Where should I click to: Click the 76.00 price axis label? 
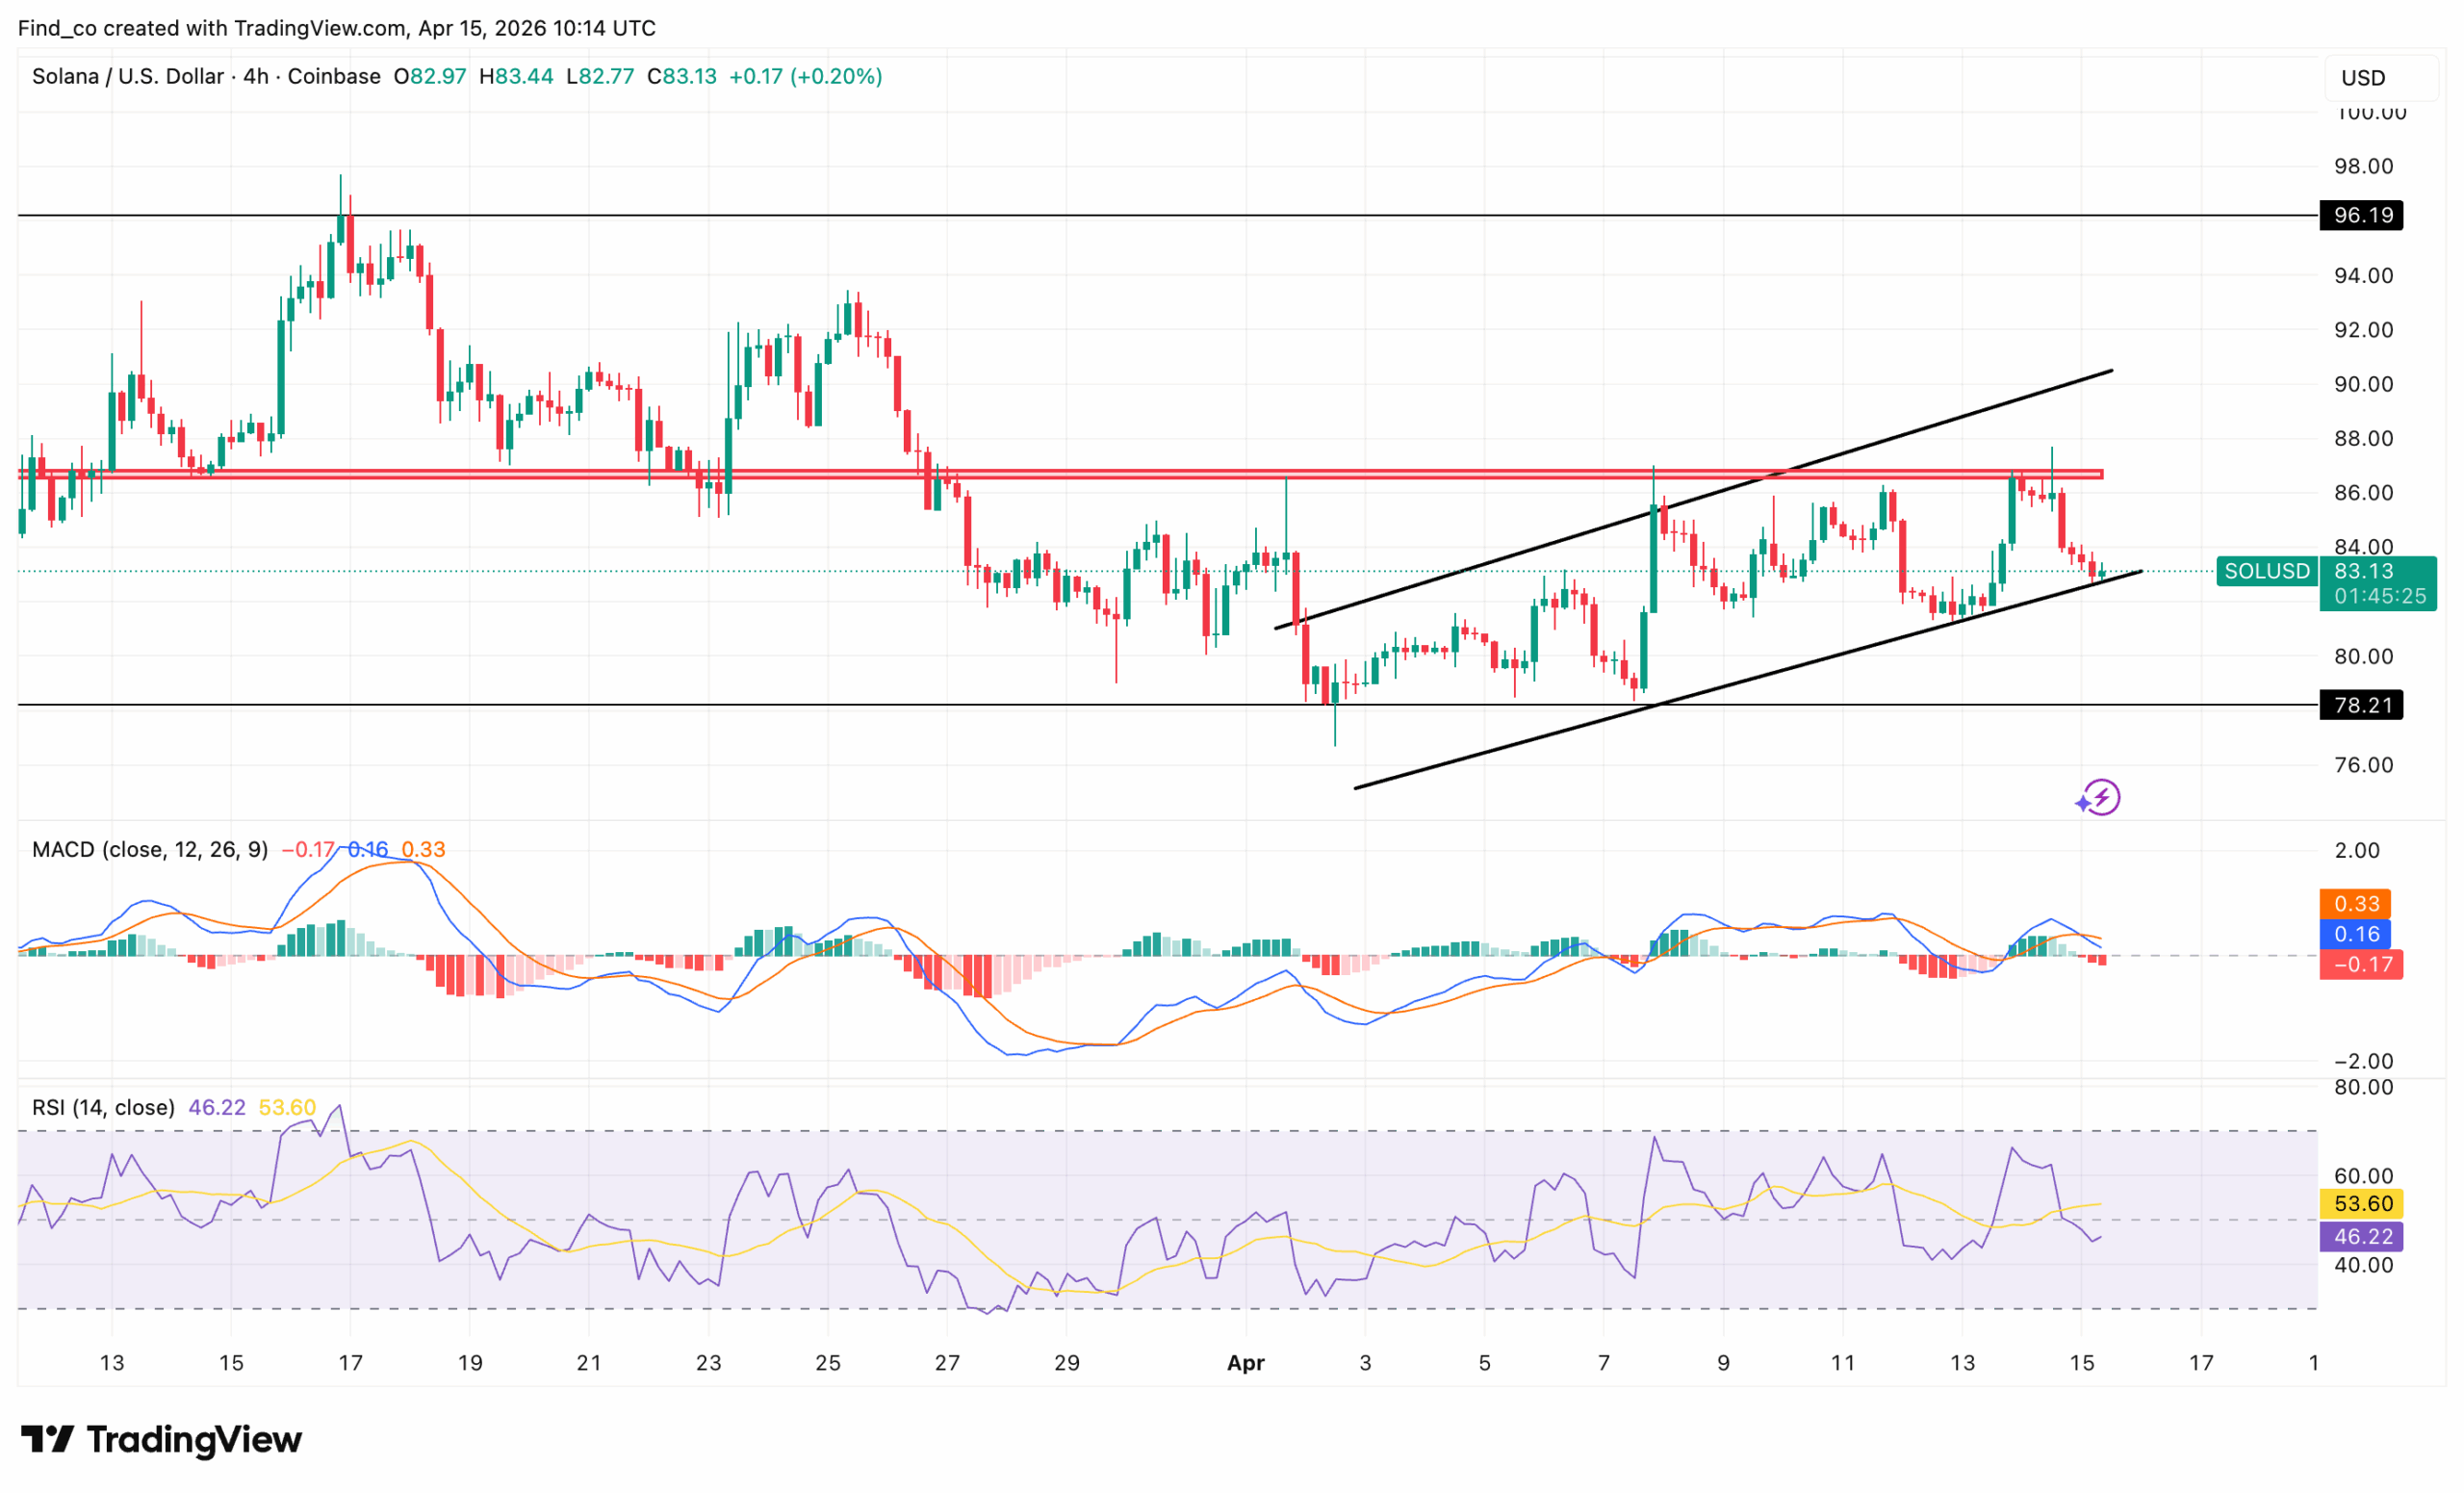click(2363, 765)
